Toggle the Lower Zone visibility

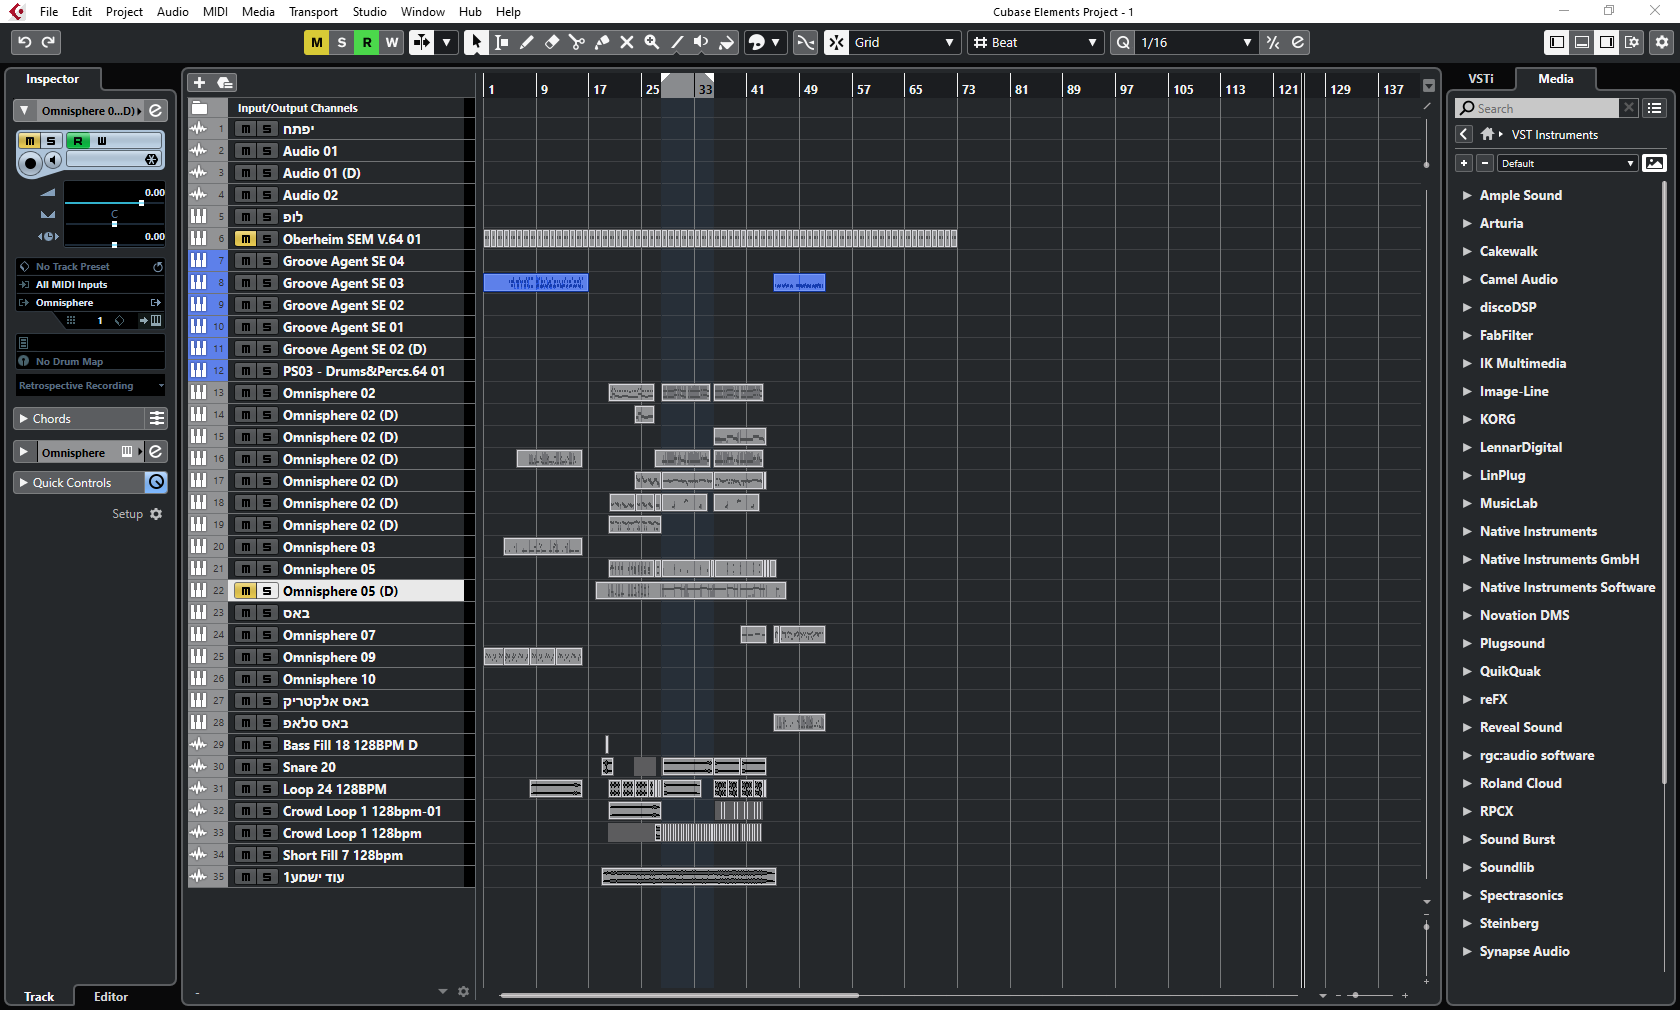click(x=1582, y=42)
